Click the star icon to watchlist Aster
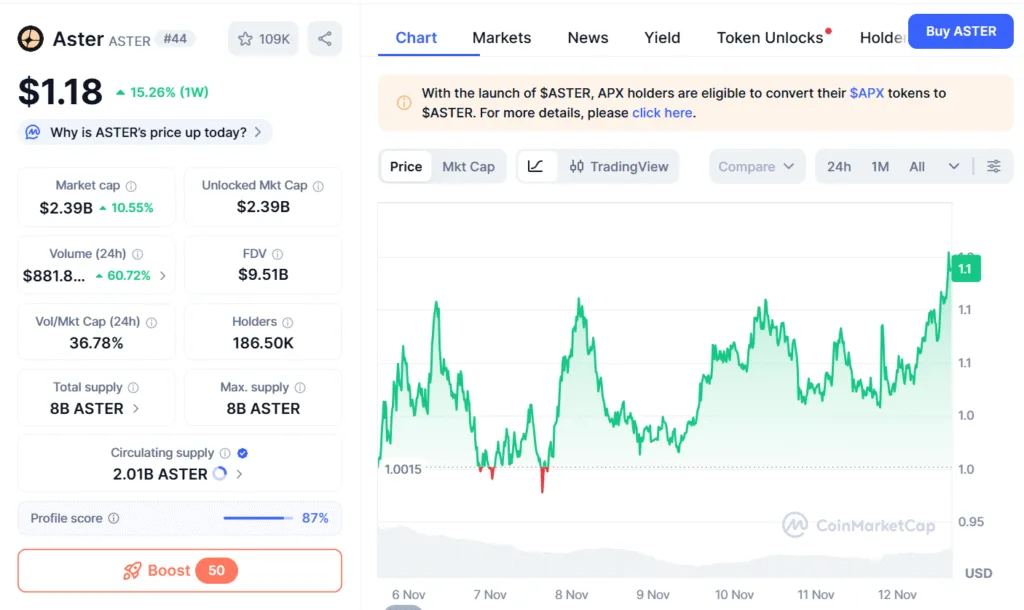This screenshot has height=610, width=1024. coord(246,38)
